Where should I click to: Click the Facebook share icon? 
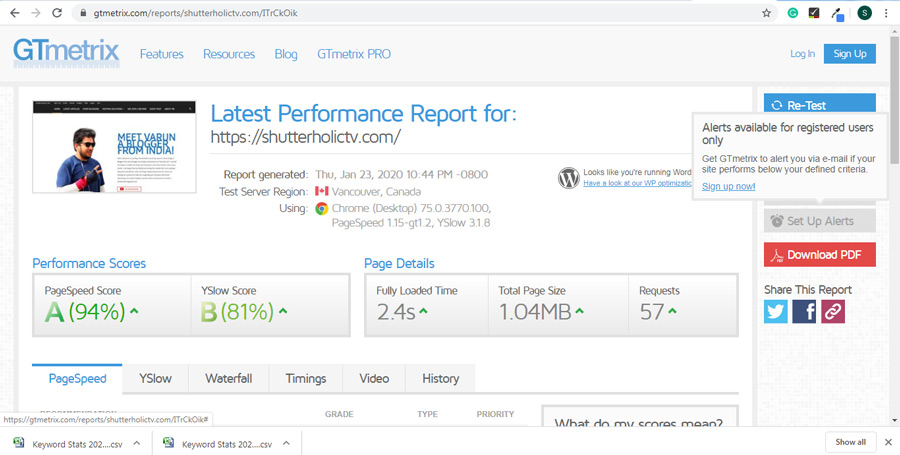coord(804,312)
